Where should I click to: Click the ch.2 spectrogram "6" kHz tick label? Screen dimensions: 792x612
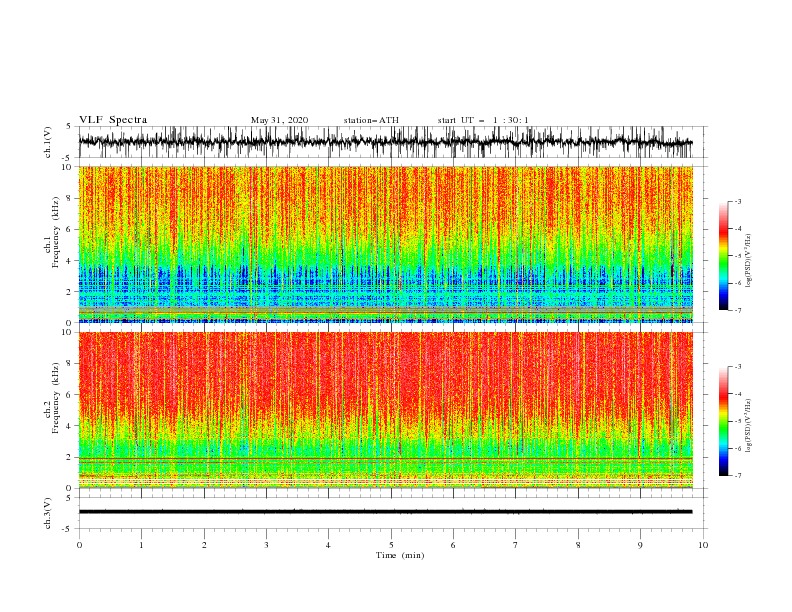[x=70, y=395]
